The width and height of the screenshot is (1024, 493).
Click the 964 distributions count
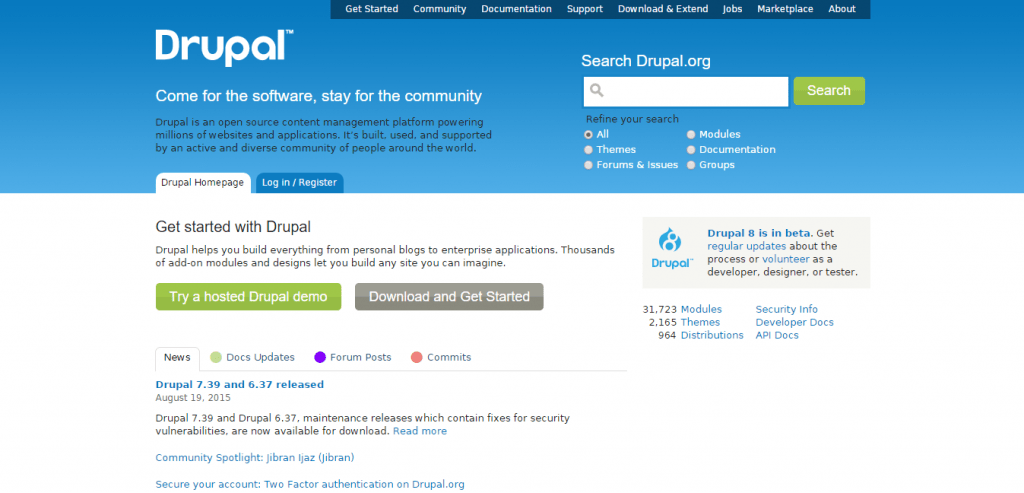click(x=667, y=336)
